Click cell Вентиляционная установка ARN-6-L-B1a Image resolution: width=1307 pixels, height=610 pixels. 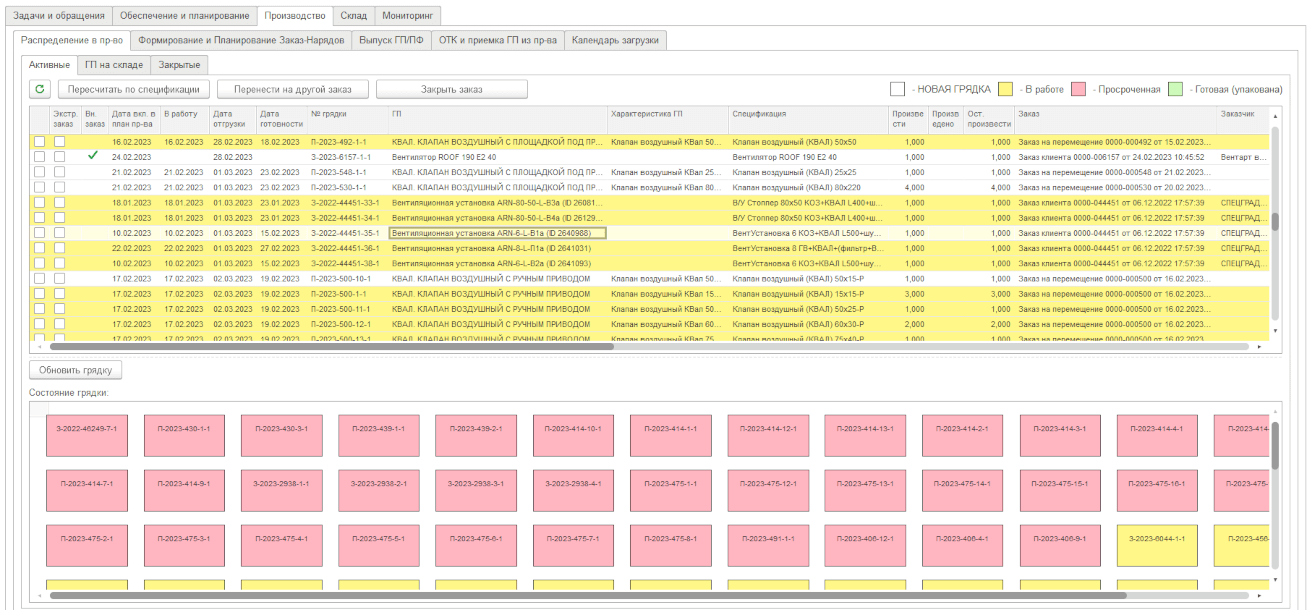point(497,233)
